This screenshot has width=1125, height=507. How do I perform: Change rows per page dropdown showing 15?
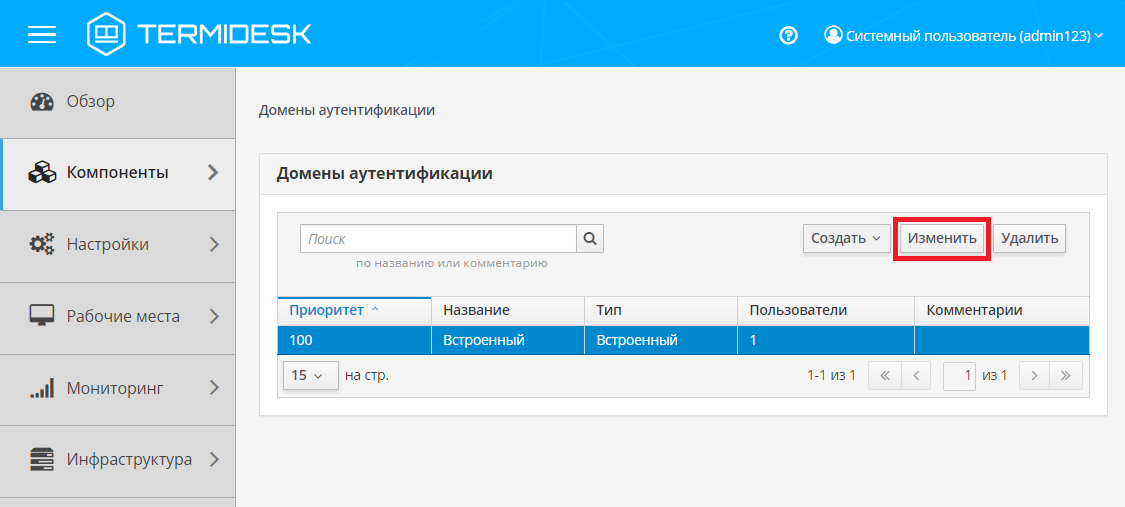(x=310, y=376)
